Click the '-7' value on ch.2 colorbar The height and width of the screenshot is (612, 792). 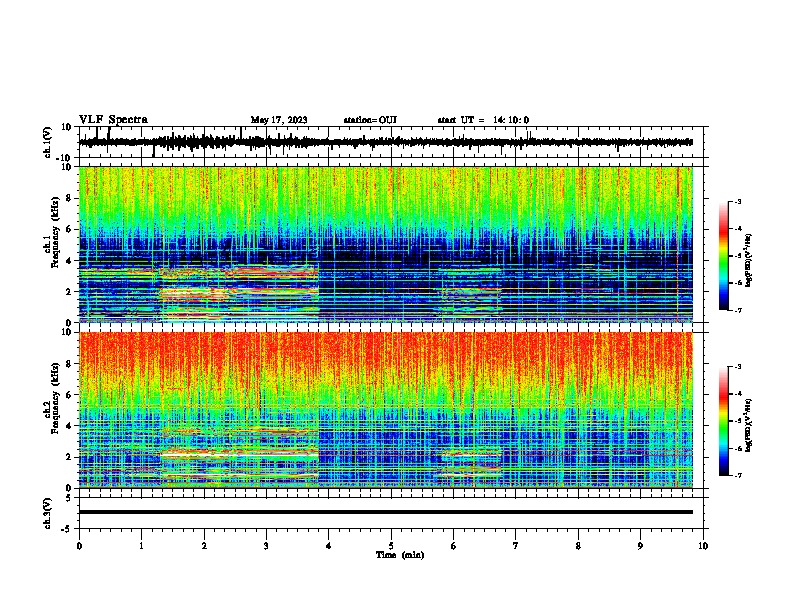click(x=737, y=476)
